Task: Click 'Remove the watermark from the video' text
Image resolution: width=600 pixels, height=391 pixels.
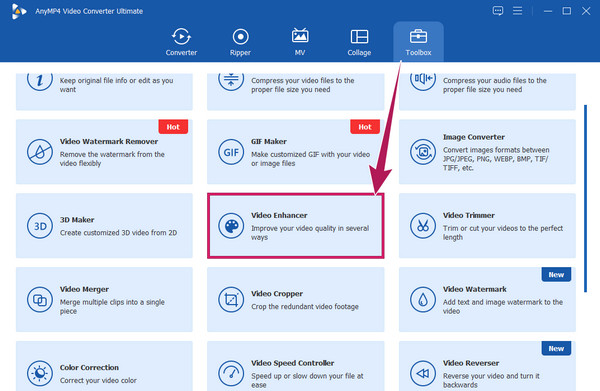Action: [x=112, y=159]
